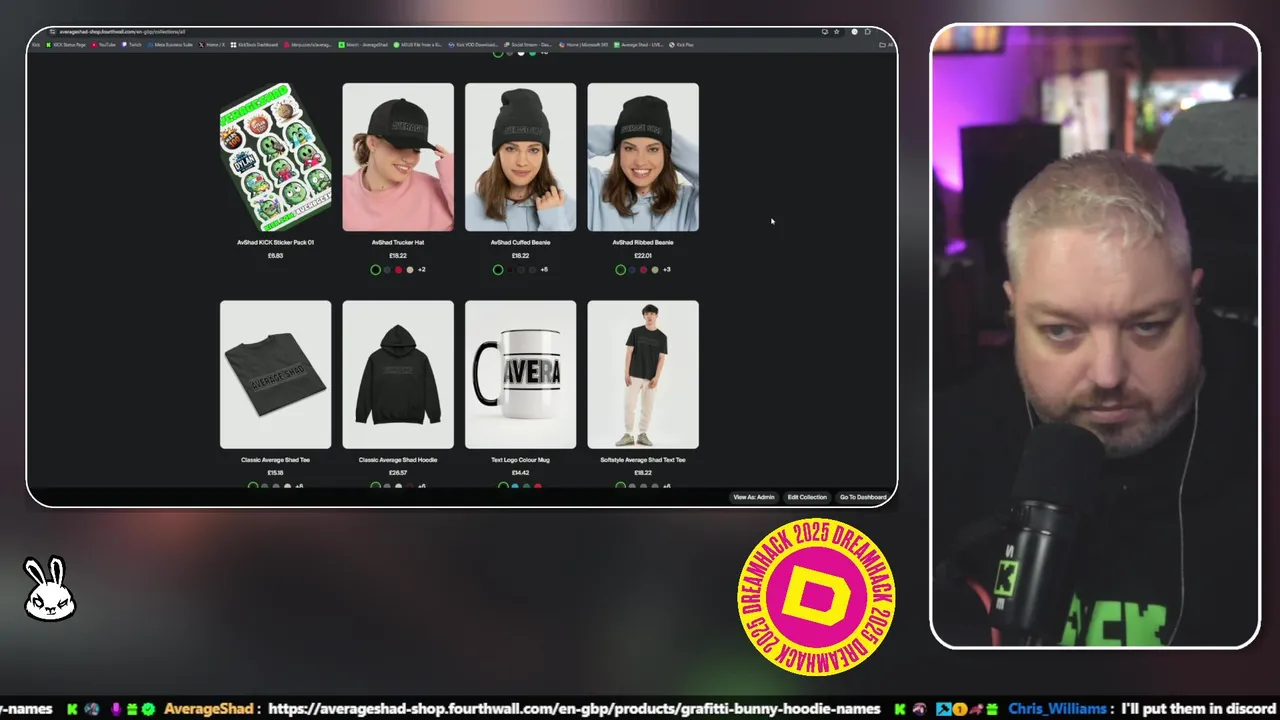Image resolution: width=1280 pixels, height=720 pixels.
Task: Open the AvShad KICK Sticker Pack 01 thumbnail
Action: (x=275, y=157)
